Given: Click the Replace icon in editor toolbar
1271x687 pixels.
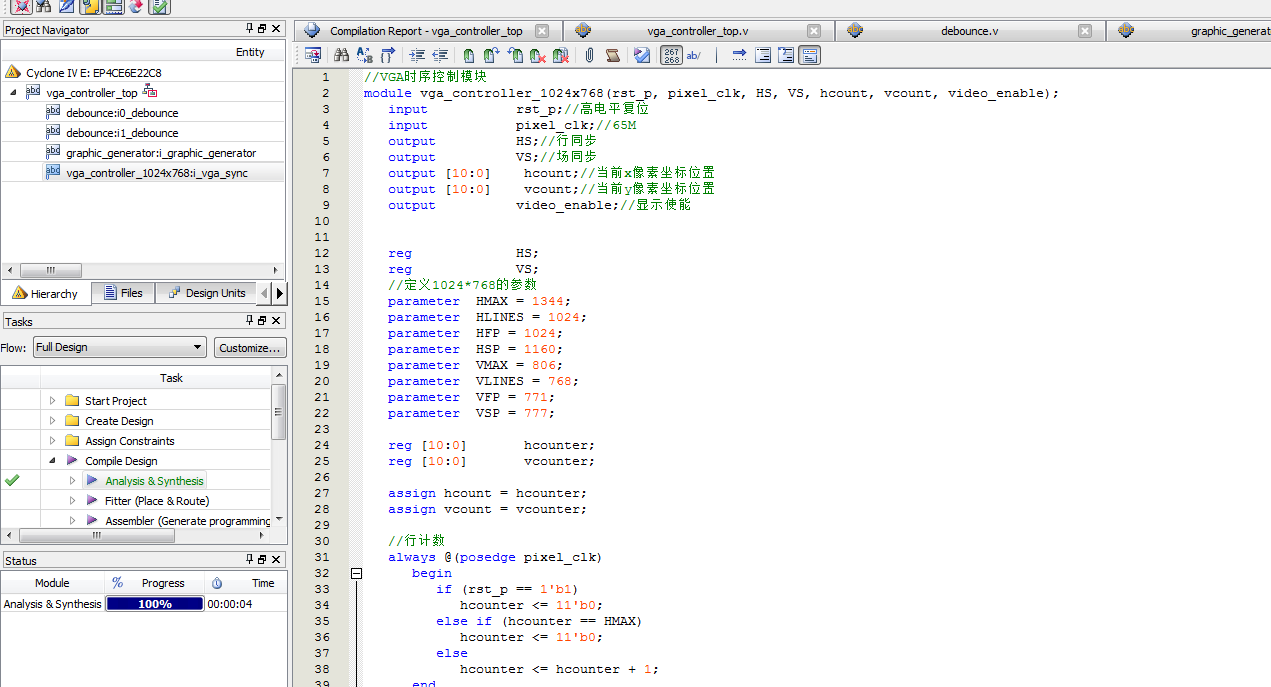Looking at the screenshot, I should [x=364, y=55].
